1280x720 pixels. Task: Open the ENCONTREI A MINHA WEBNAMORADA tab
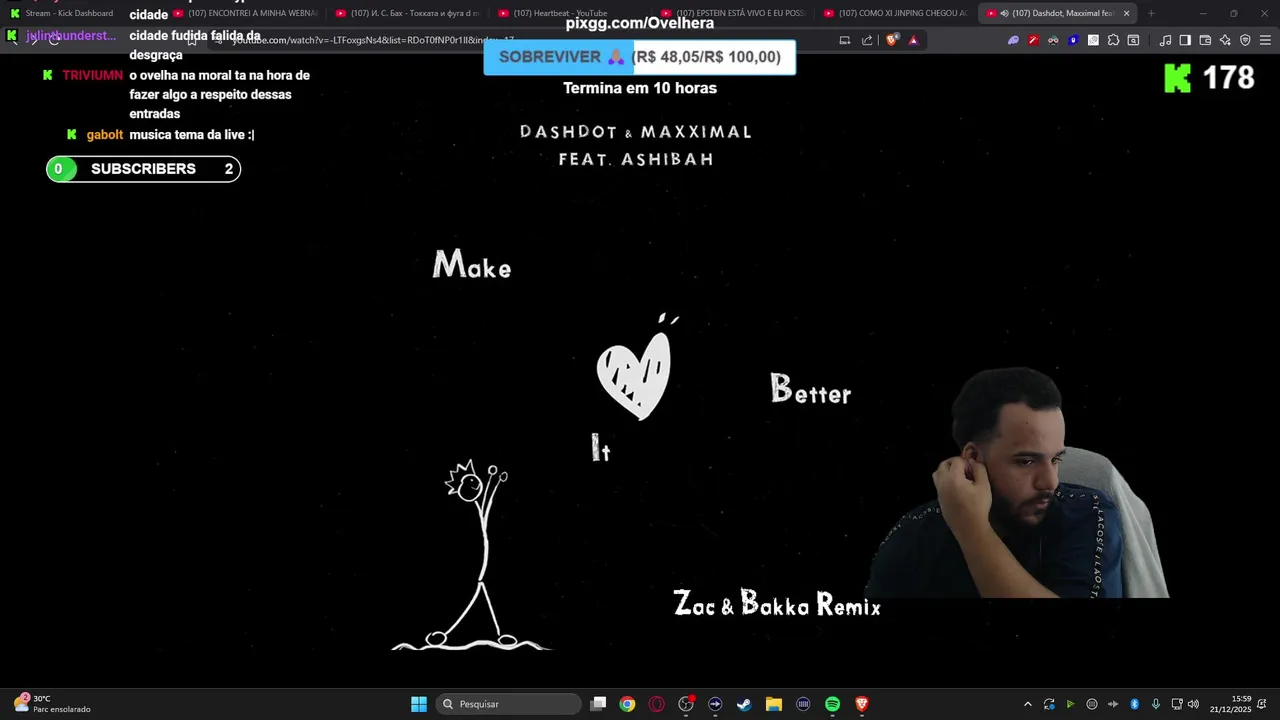(247, 13)
